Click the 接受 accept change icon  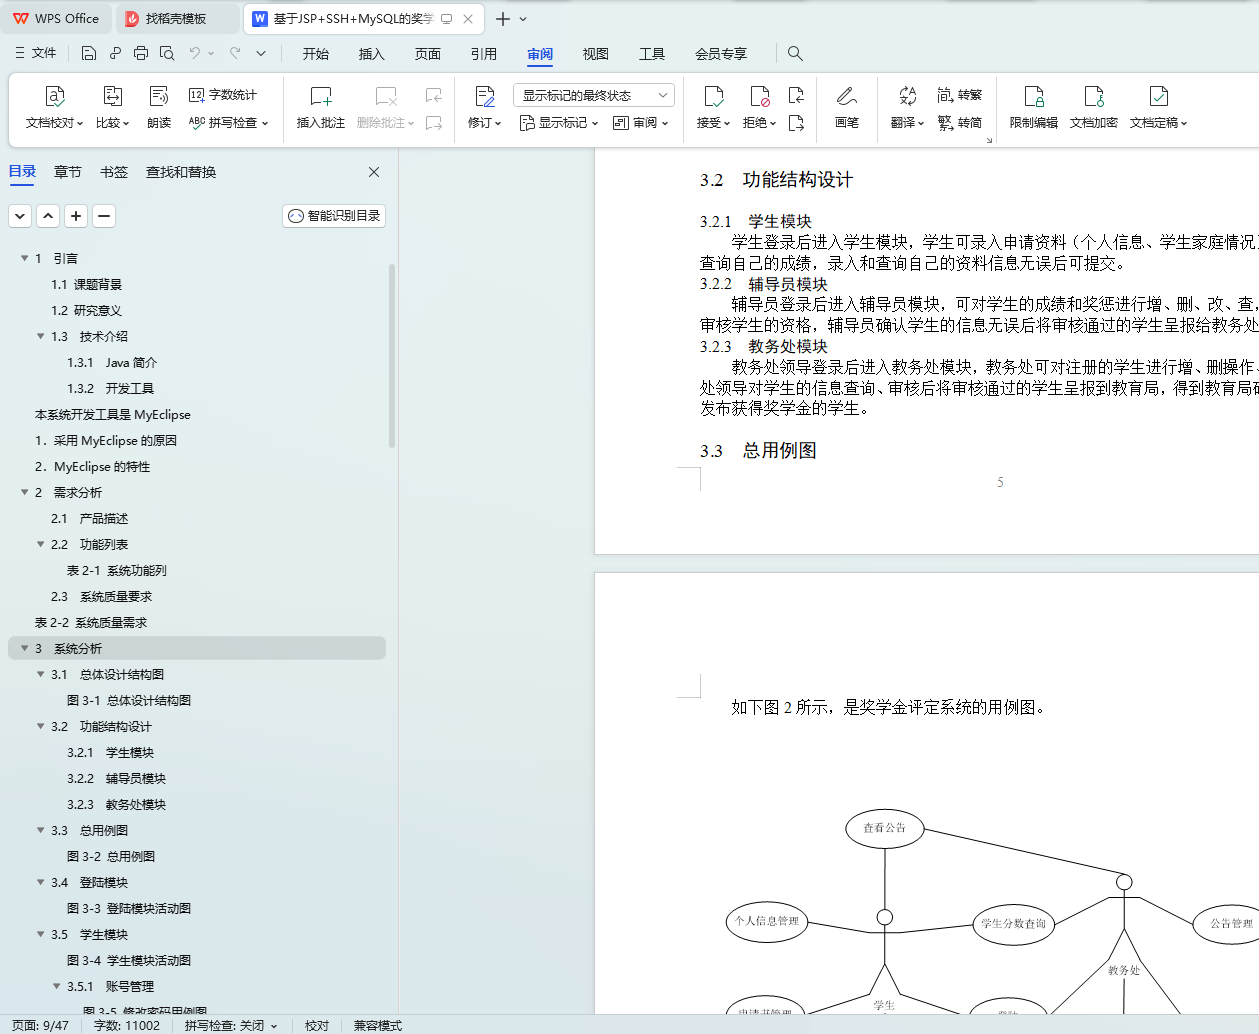(713, 96)
